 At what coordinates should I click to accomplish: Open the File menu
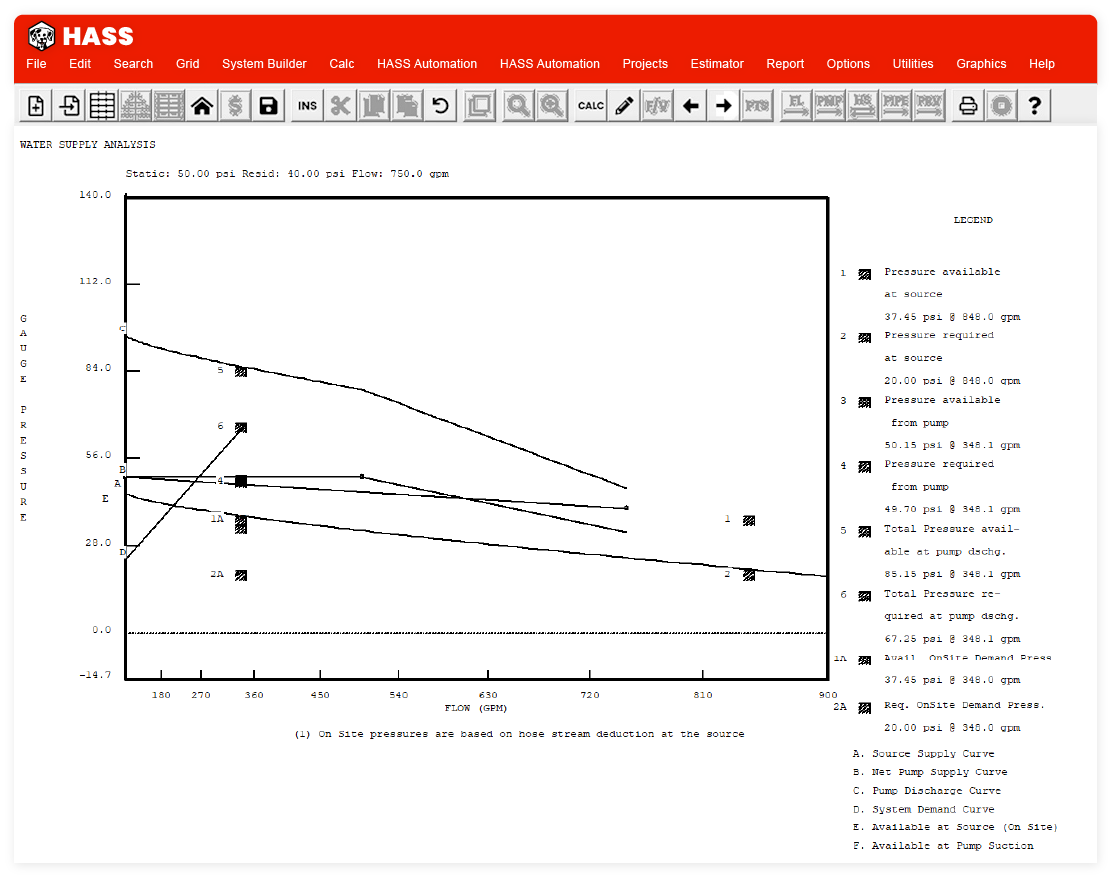coord(36,64)
